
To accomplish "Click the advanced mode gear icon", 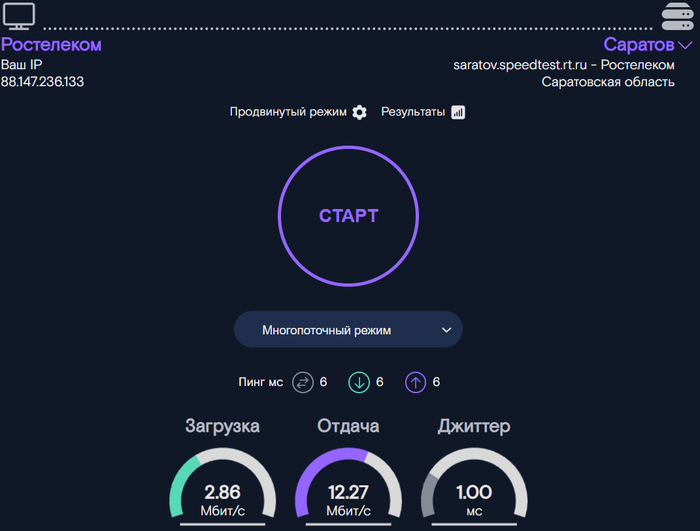I will [x=360, y=112].
